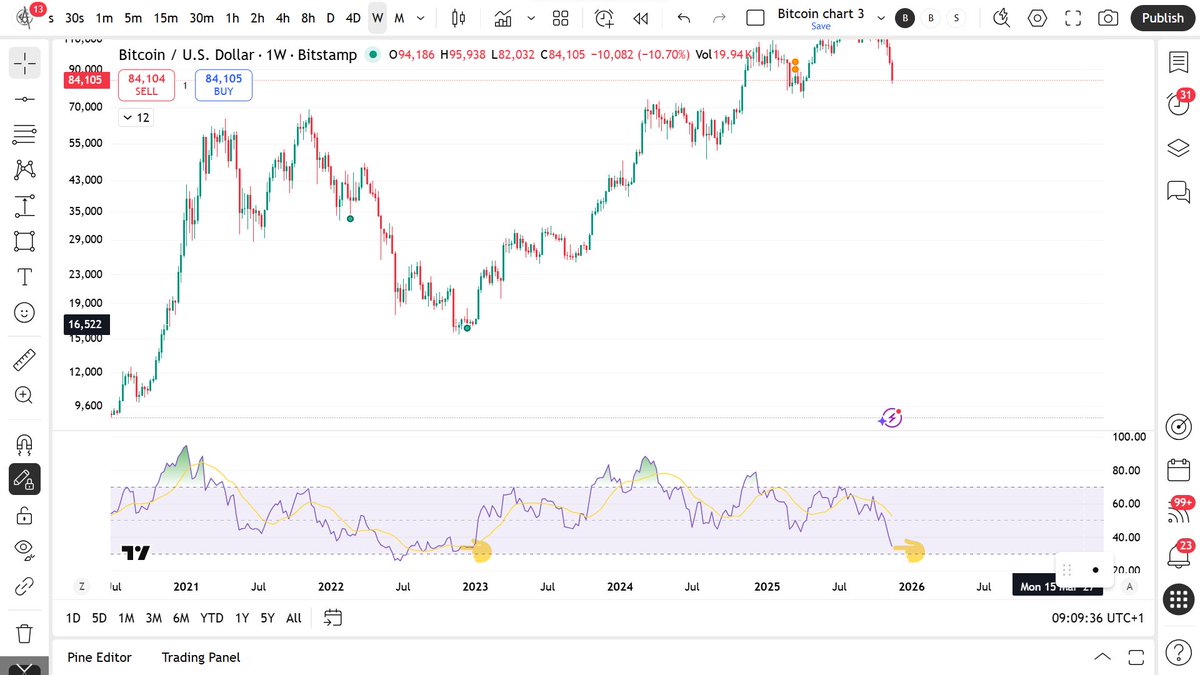Expand the bottom panel with up chevron
The image size is (1200, 675).
(x=1102, y=657)
